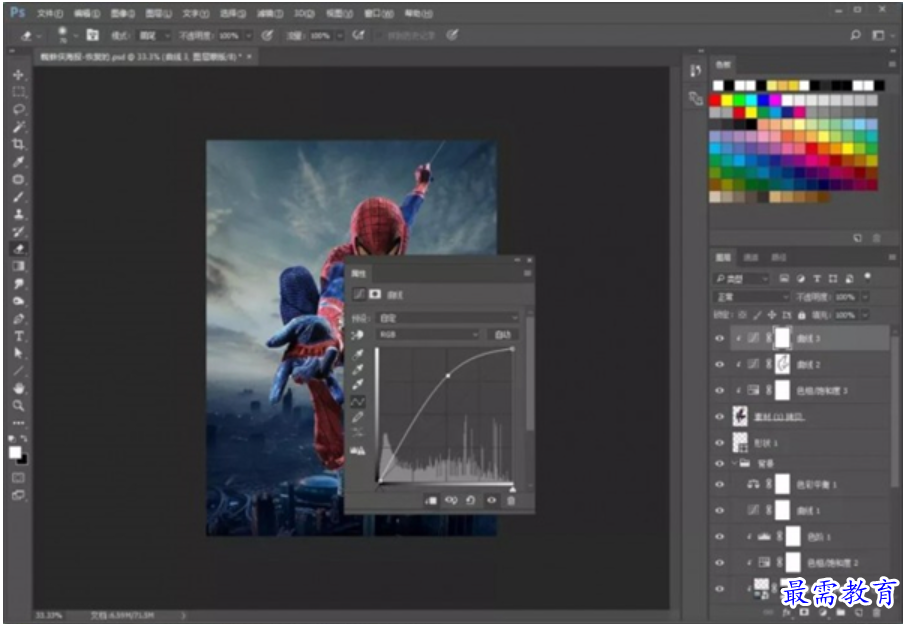Open the eraser mode dropdown in options bar
This screenshot has height=624, width=905.
pyautogui.click(x=155, y=36)
